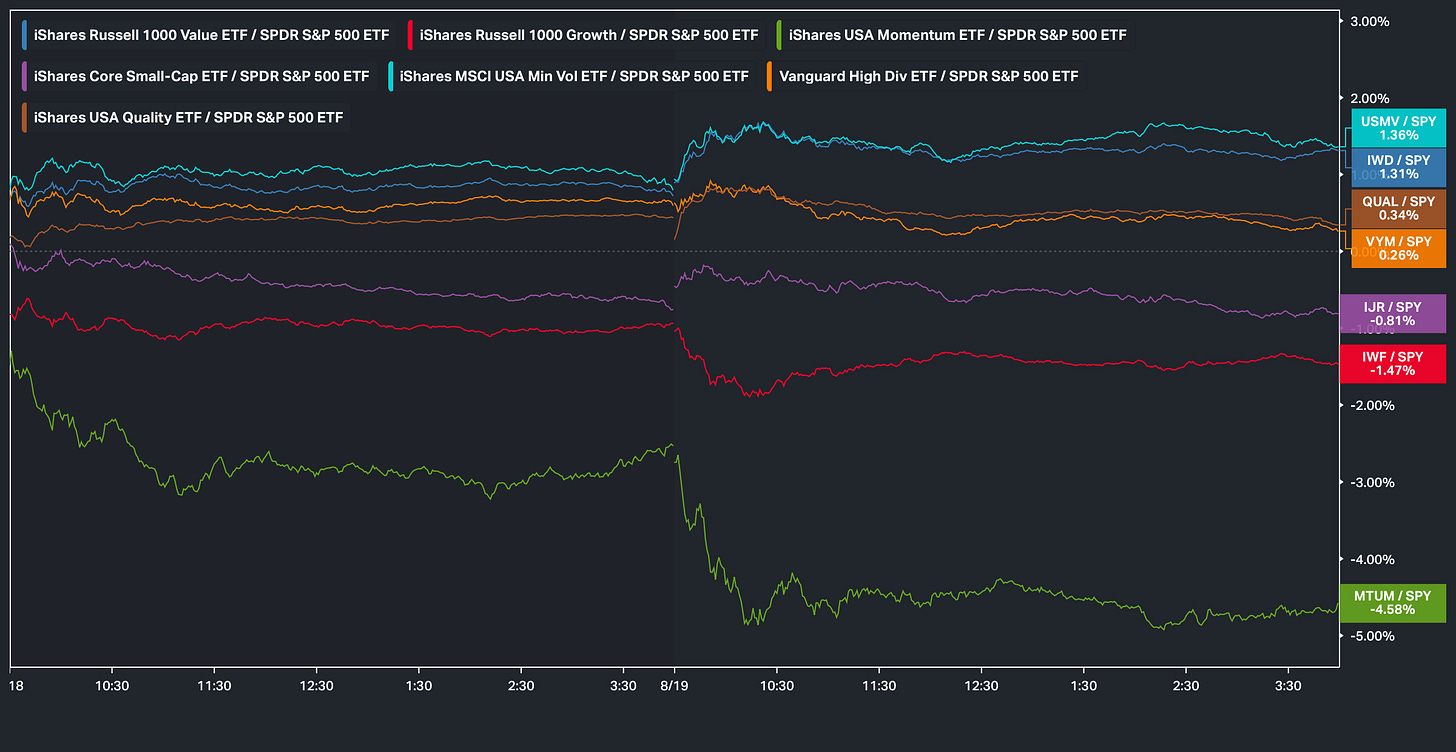Click the USMV / SPY 1.36% price label
1456x752 pixels.
coord(1398,127)
